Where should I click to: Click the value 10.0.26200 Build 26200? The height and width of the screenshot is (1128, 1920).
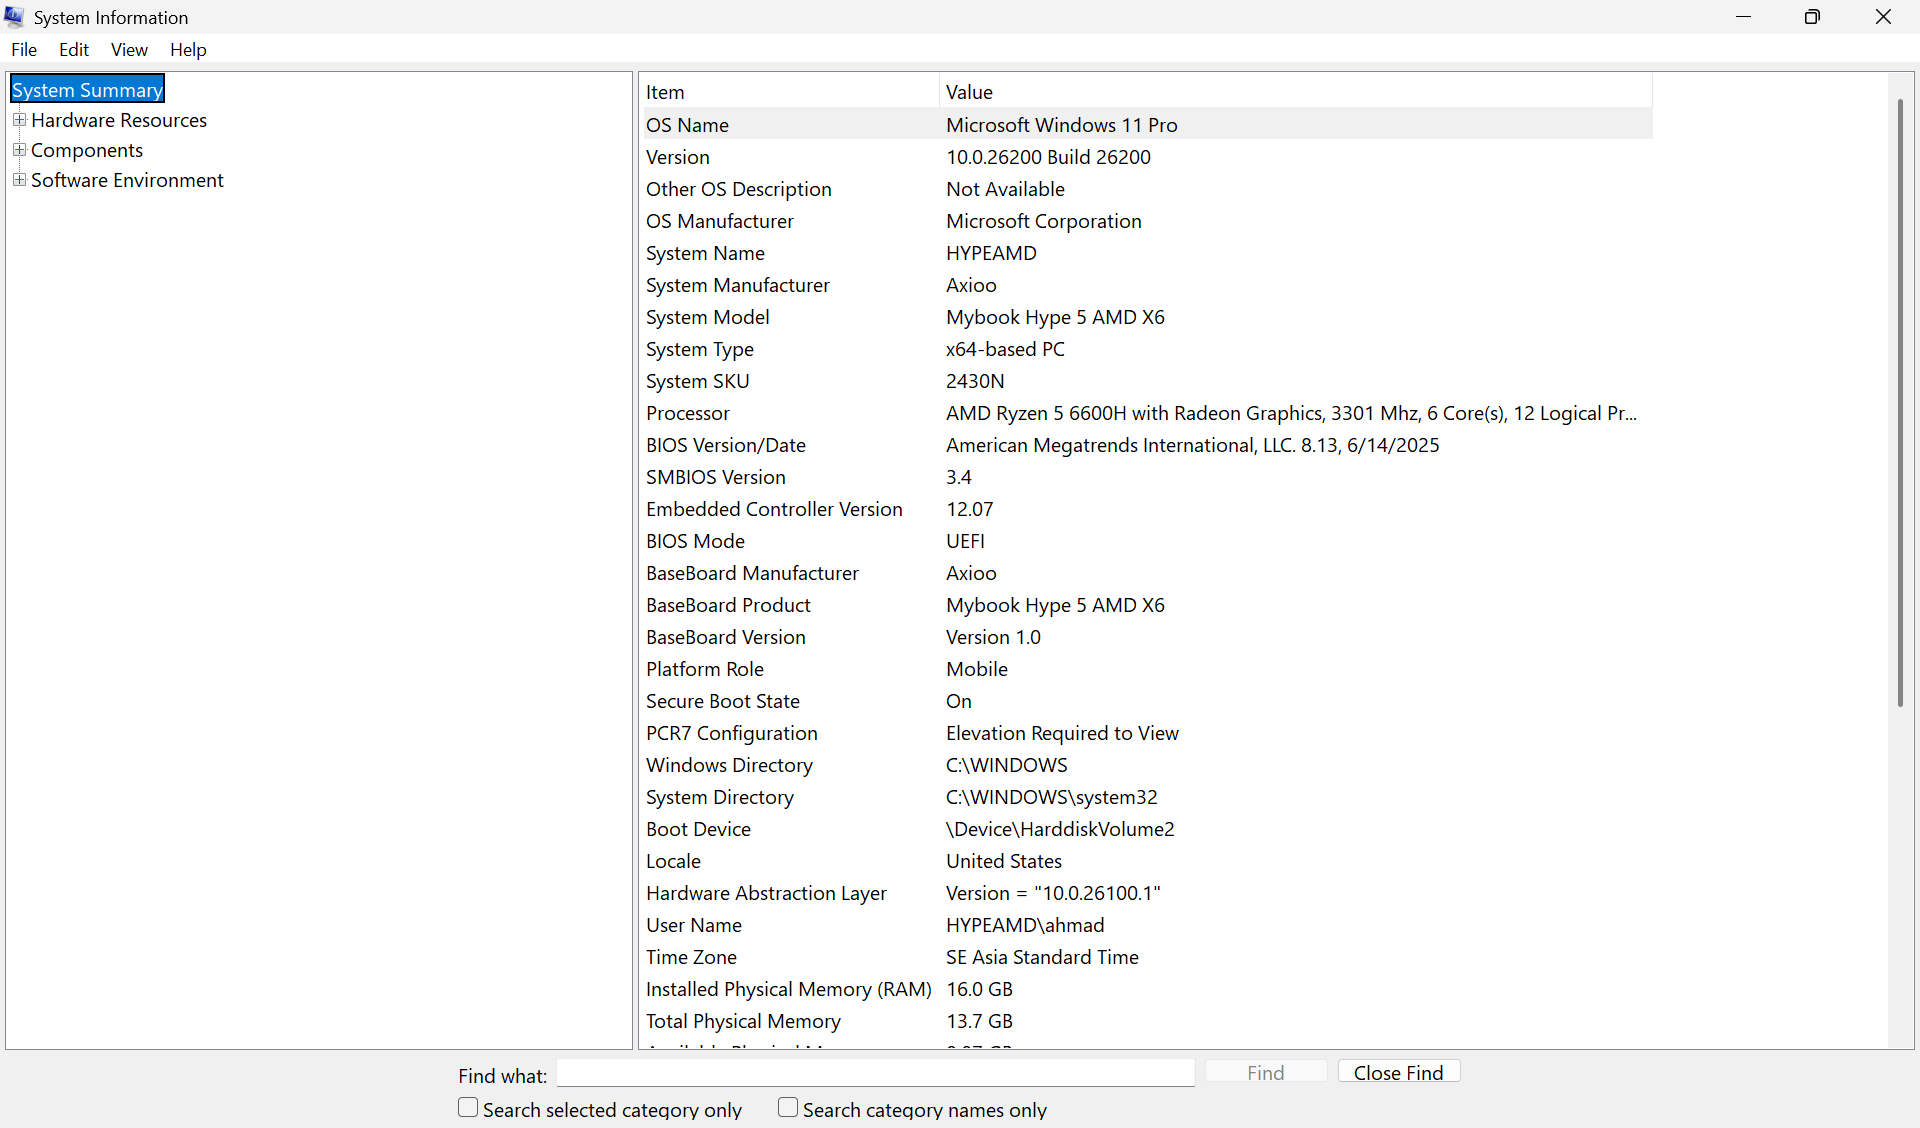[1049, 157]
